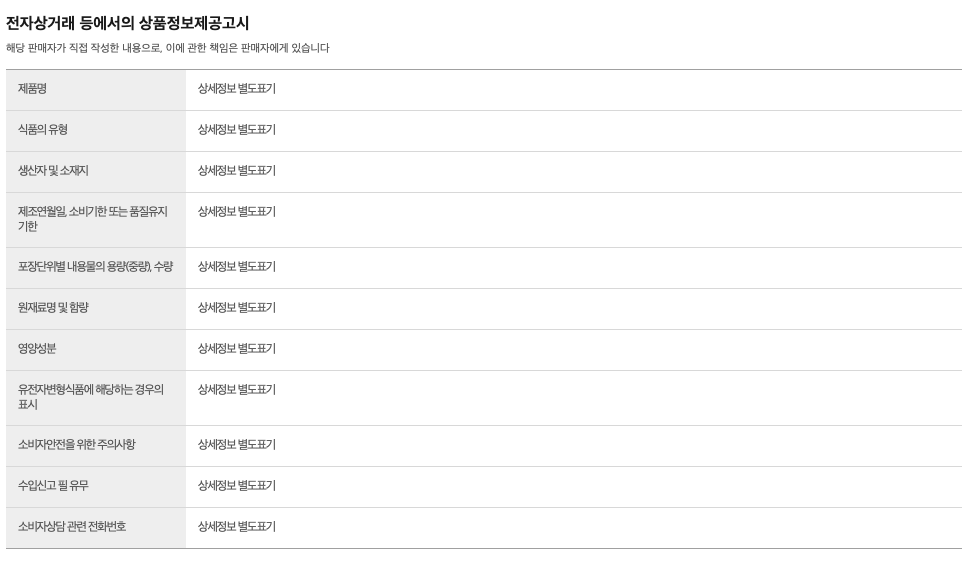Click the 상세정보 별도표기 value beside 소비자상담 관련 전화번호

coord(236,527)
